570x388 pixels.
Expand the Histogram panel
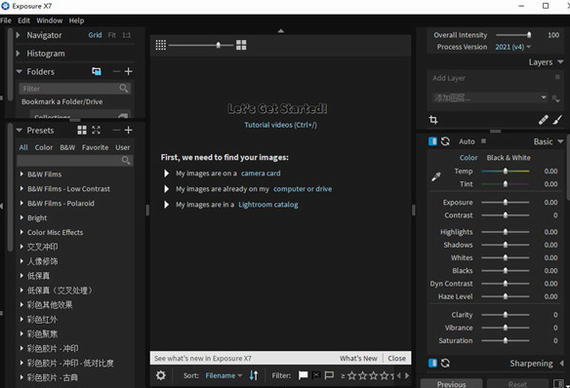tap(18, 53)
